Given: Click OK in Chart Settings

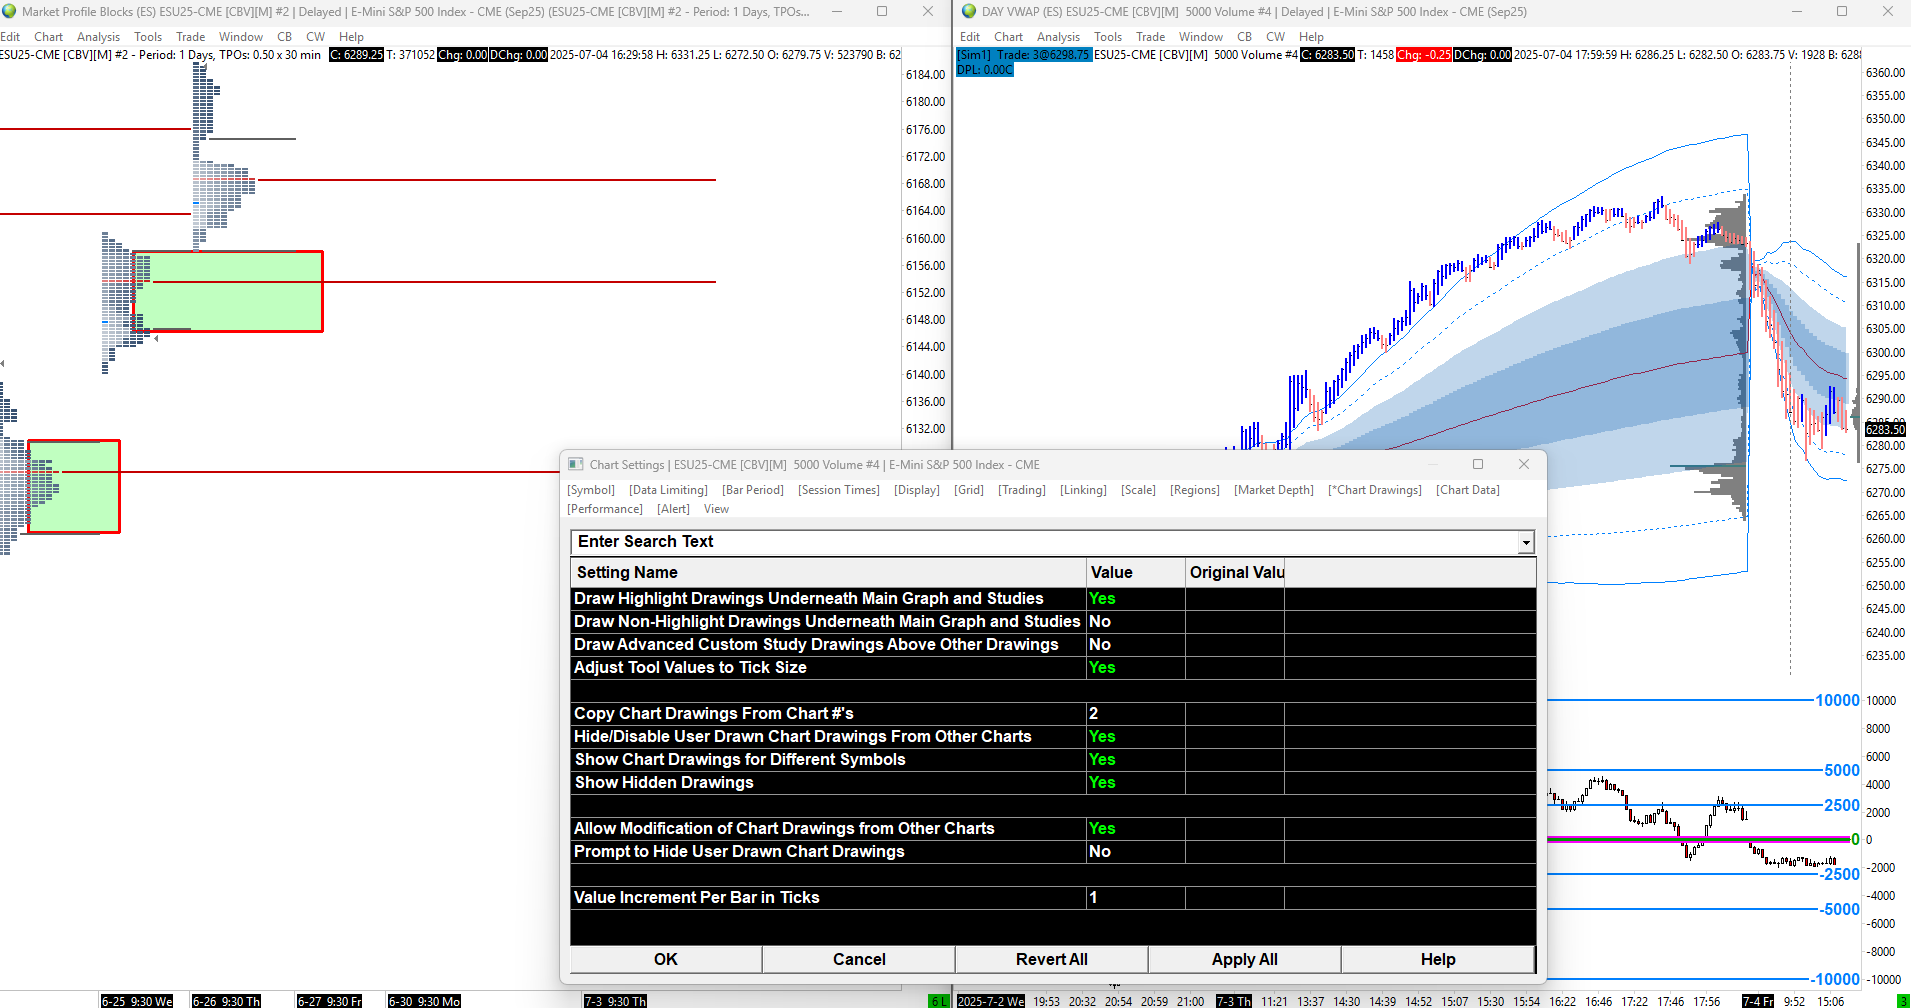Looking at the screenshot, I should tap(666, 959).
